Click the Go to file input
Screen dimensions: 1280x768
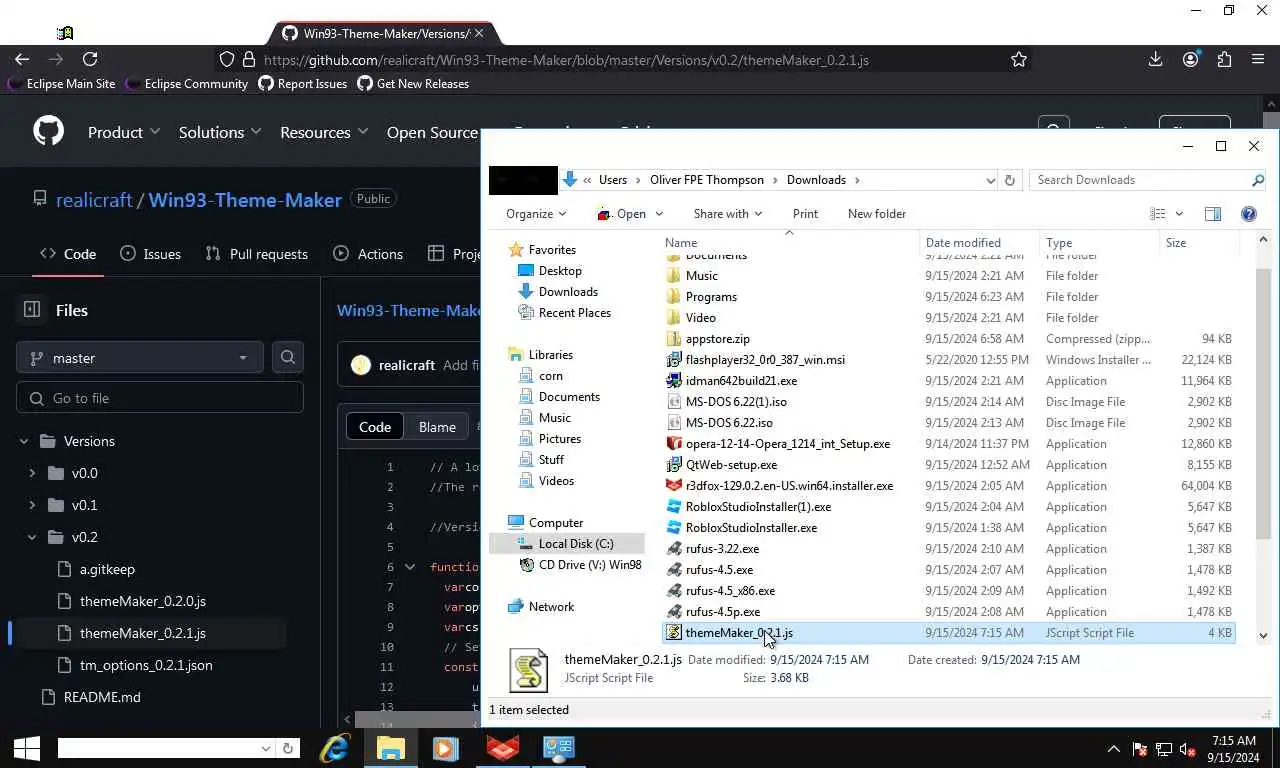coord(160,397)
